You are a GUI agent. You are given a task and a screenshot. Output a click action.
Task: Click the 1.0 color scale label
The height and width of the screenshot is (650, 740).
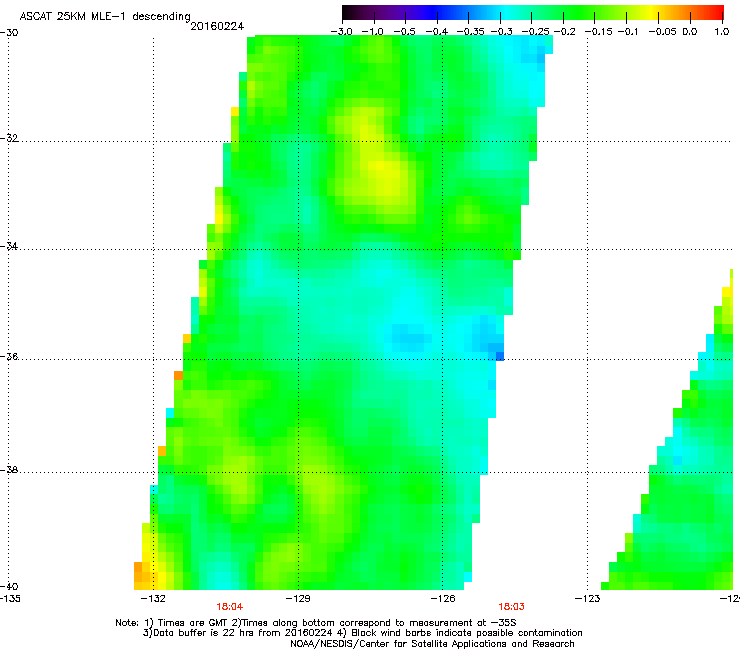tap(722, 32)
